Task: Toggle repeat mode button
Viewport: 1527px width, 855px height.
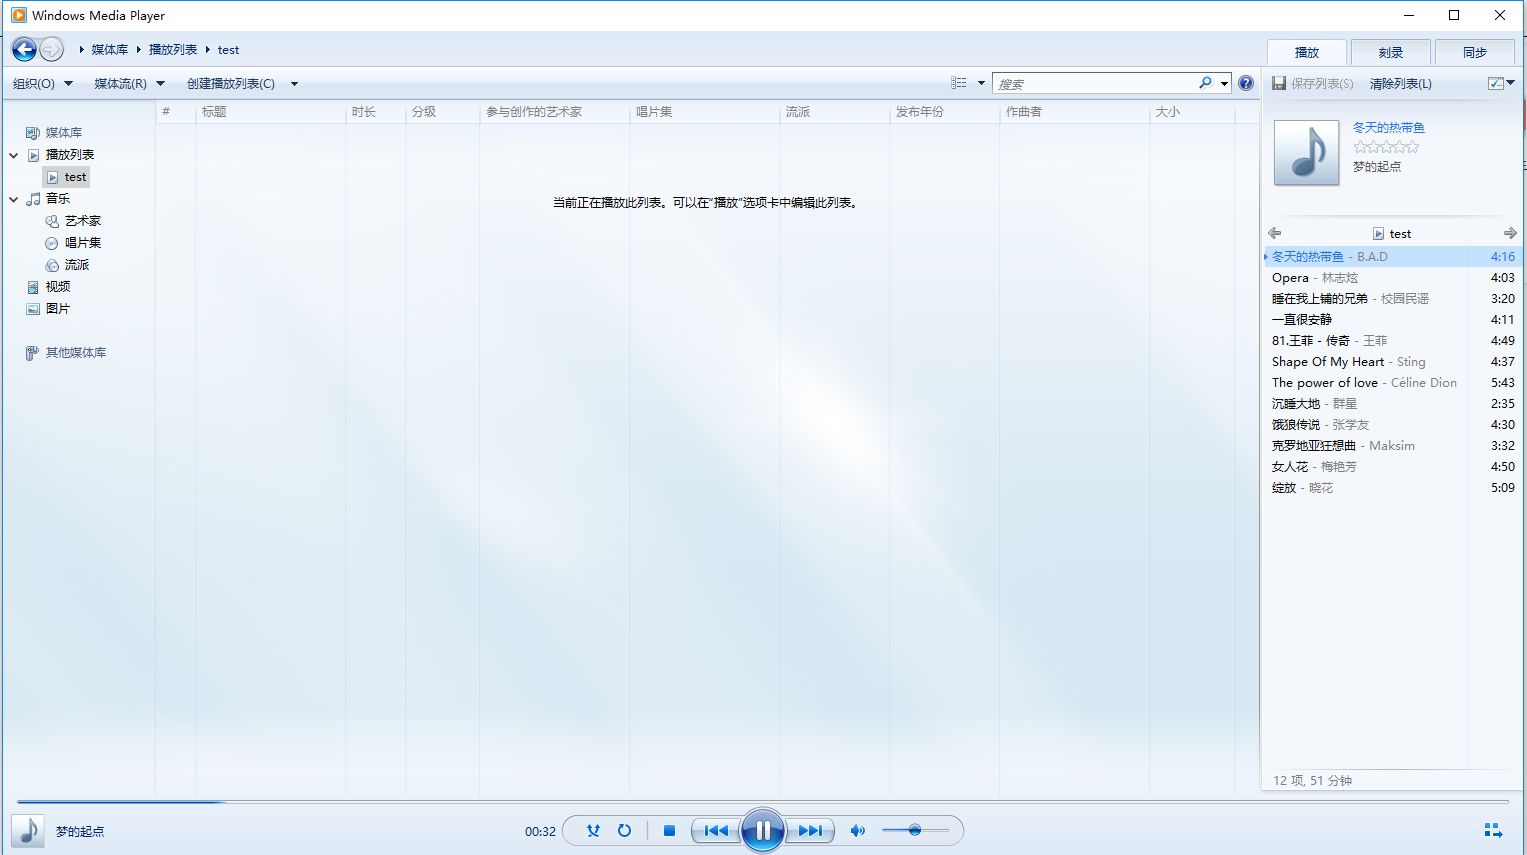Action: pos(624,830)
